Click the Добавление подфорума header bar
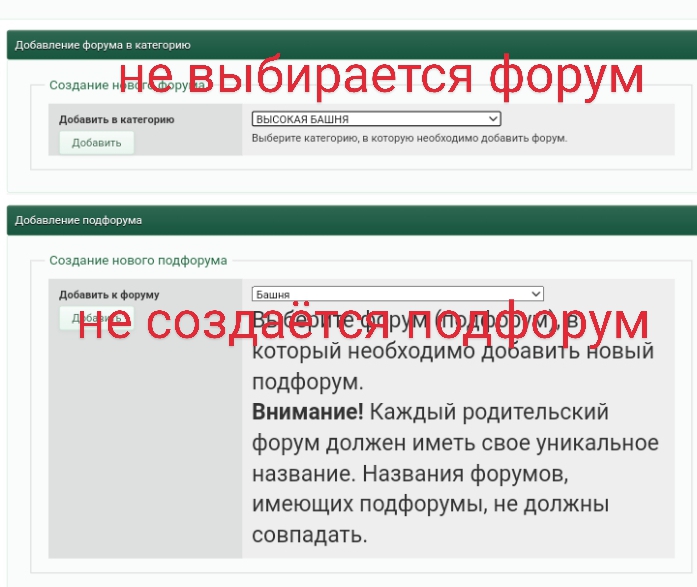The width and height of the screenshot is (697, 587). [79, 220]
